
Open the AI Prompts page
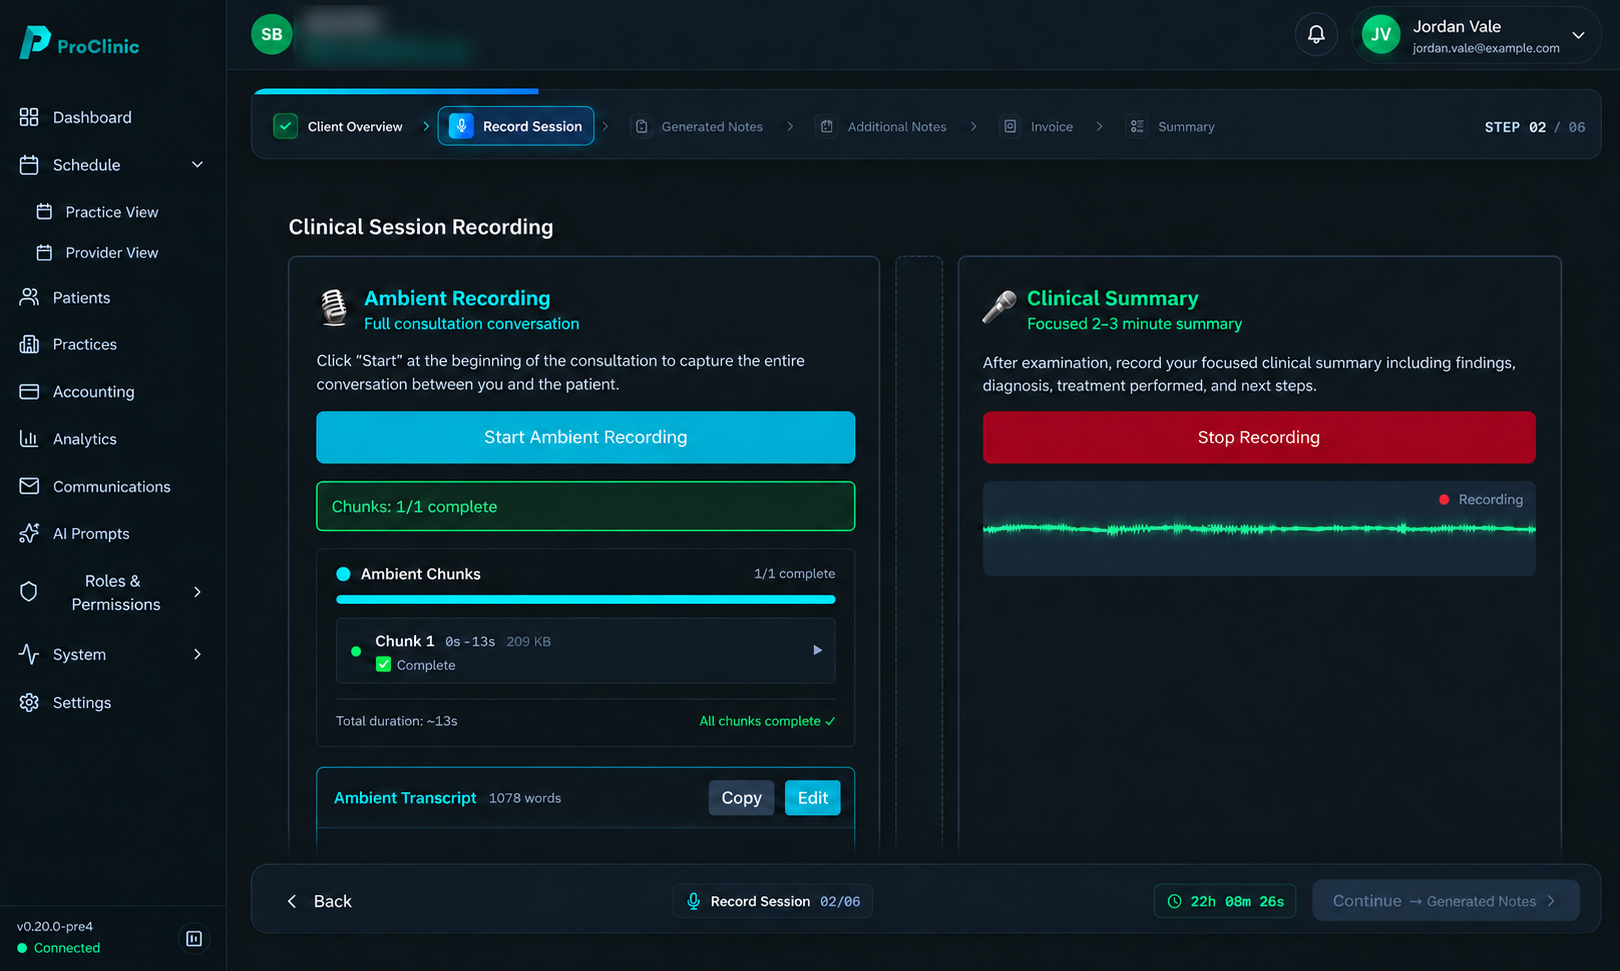[91, 534]
